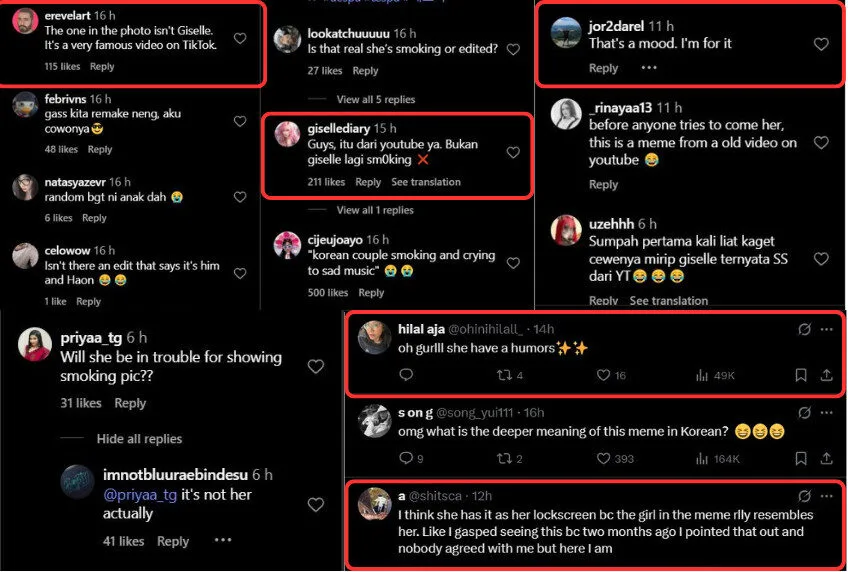The height and width of the screenshot is (572, 848).
Task: Open more menu on hilal aja's tweet
Action: (826, 329)
